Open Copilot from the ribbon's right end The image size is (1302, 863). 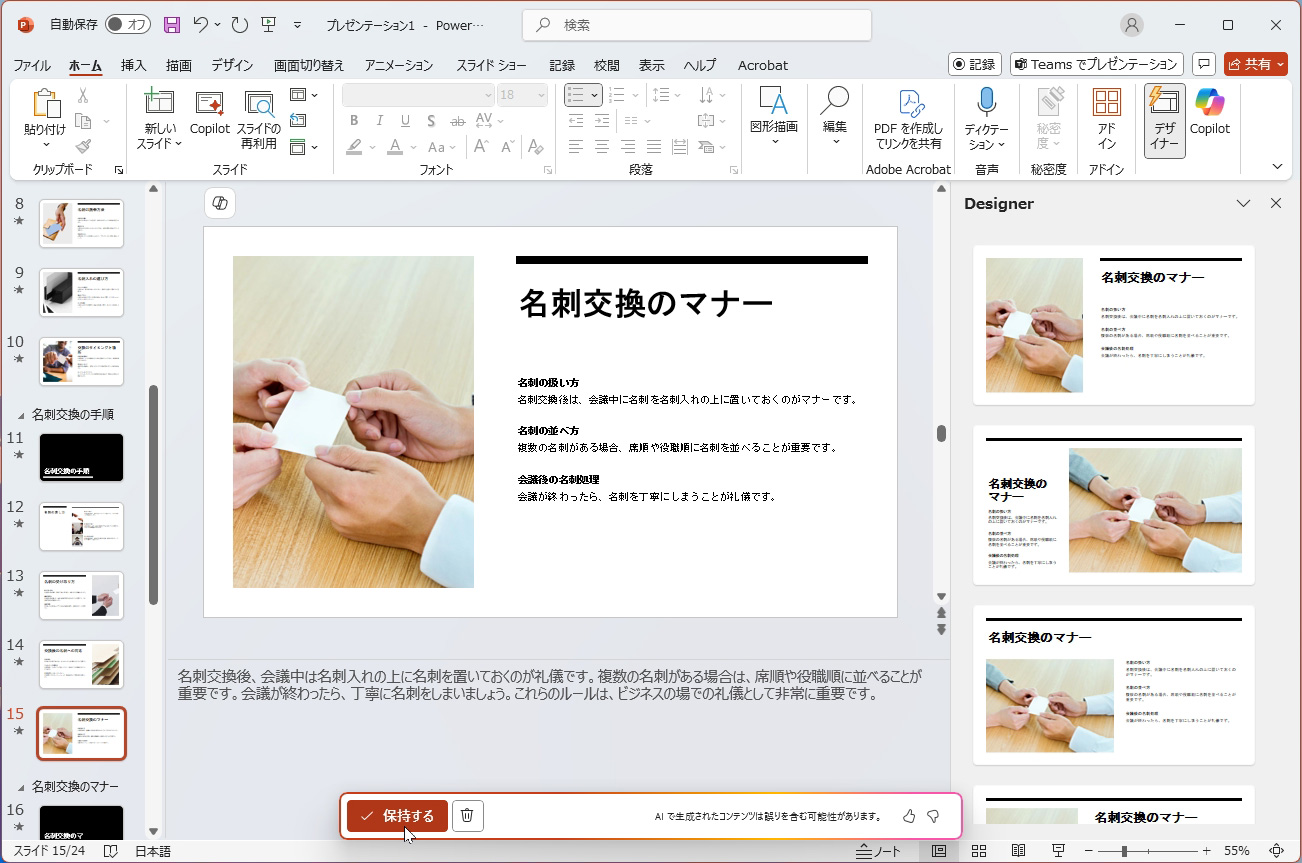(1209, 112)
